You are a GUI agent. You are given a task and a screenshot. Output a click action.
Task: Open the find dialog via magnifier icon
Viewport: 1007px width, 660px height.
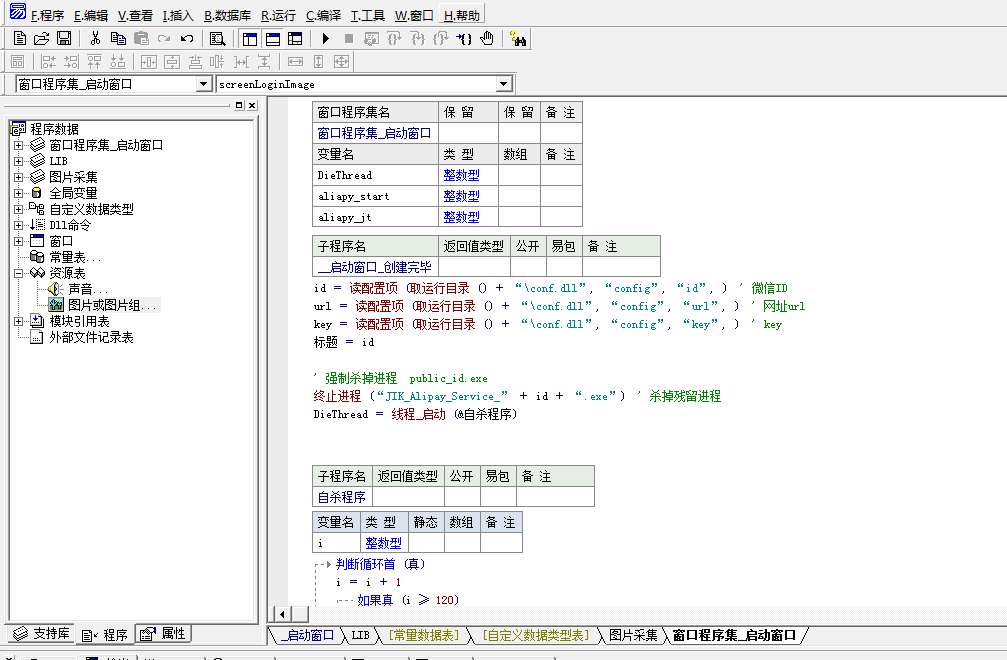[x=217, y=38]
